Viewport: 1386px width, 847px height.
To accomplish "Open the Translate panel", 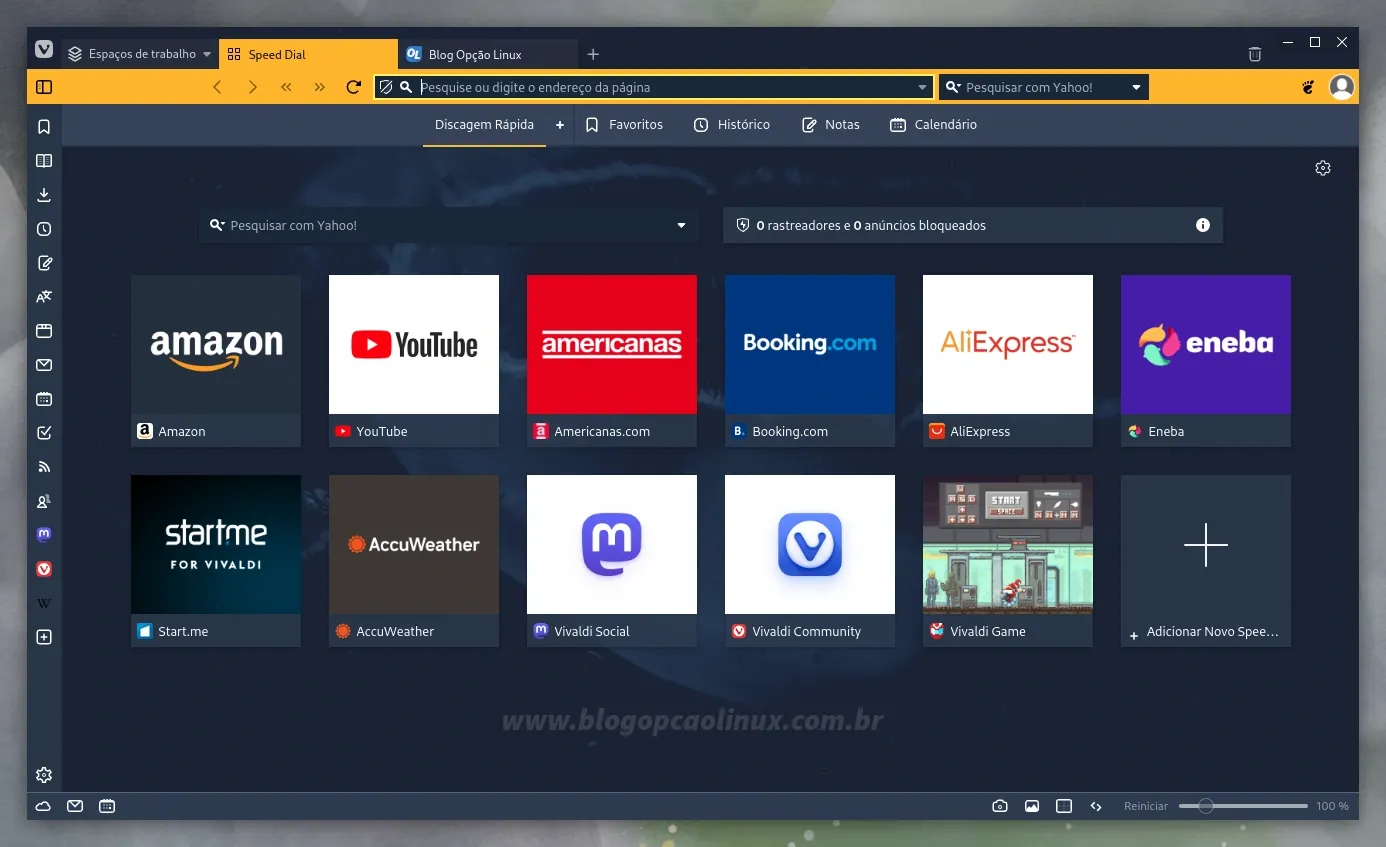I will (x=44, y=297).
